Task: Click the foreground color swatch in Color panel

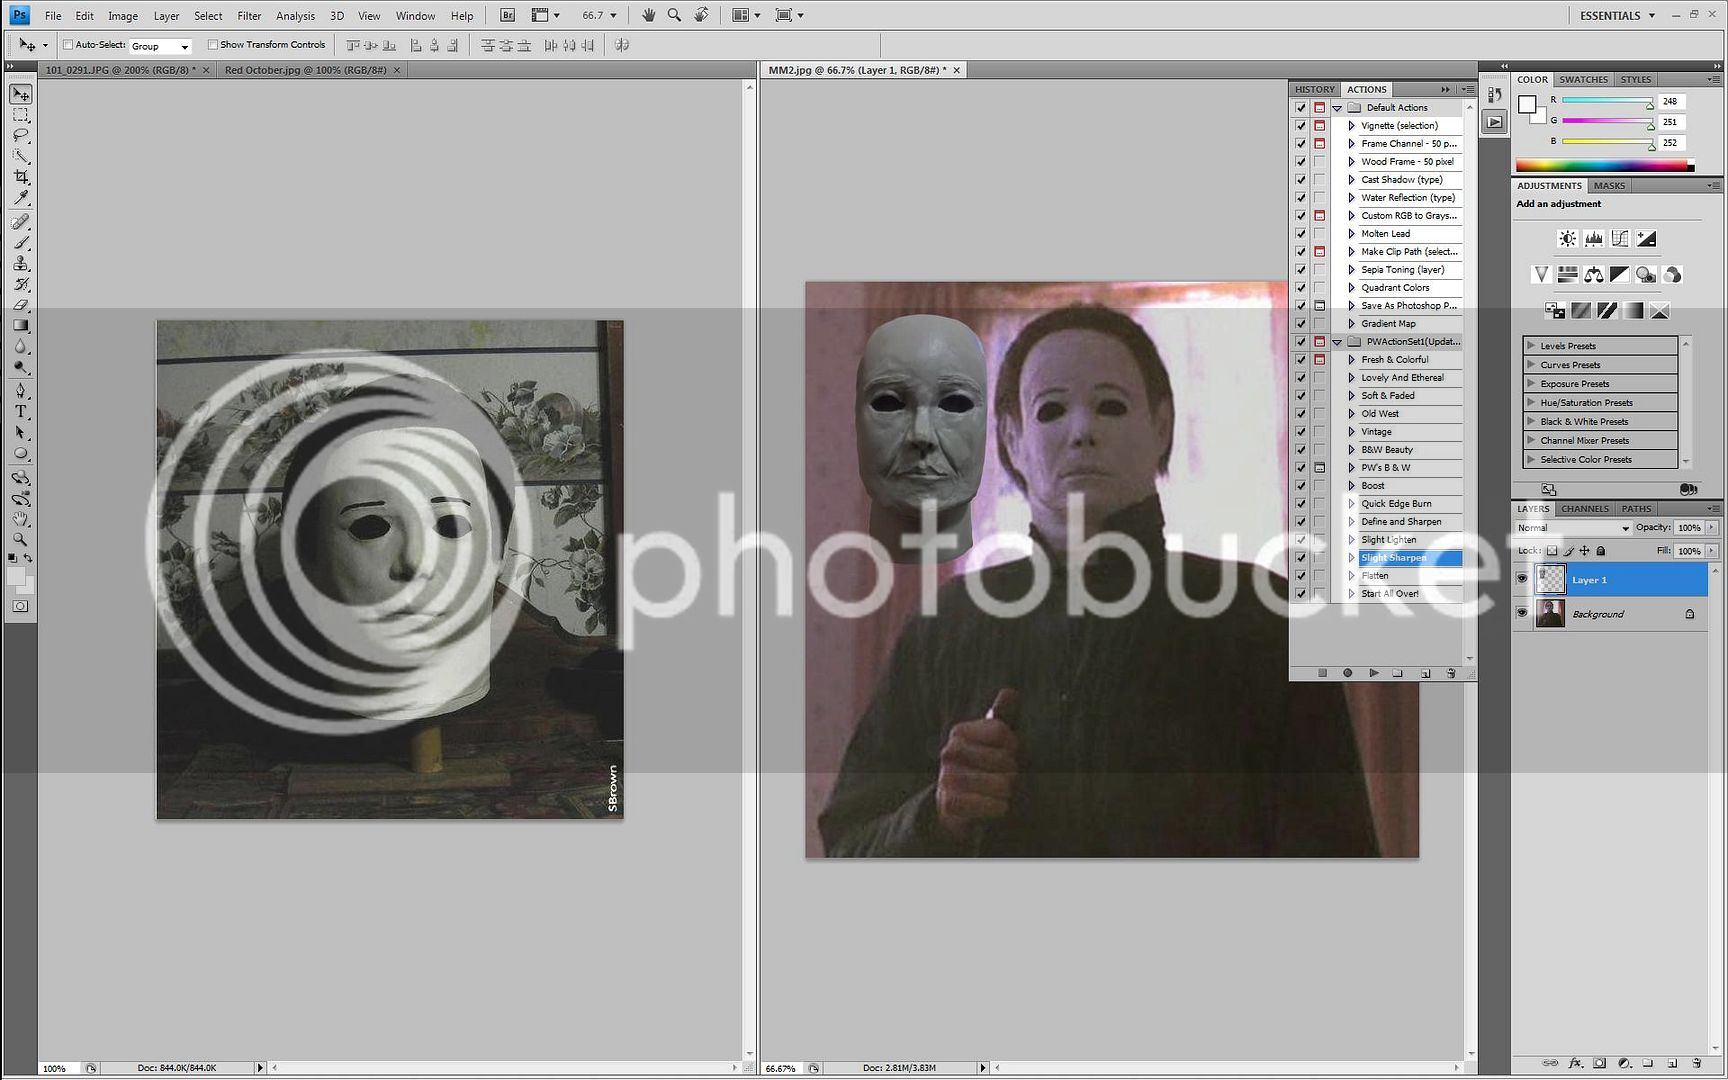Action: pos(1527,104)
